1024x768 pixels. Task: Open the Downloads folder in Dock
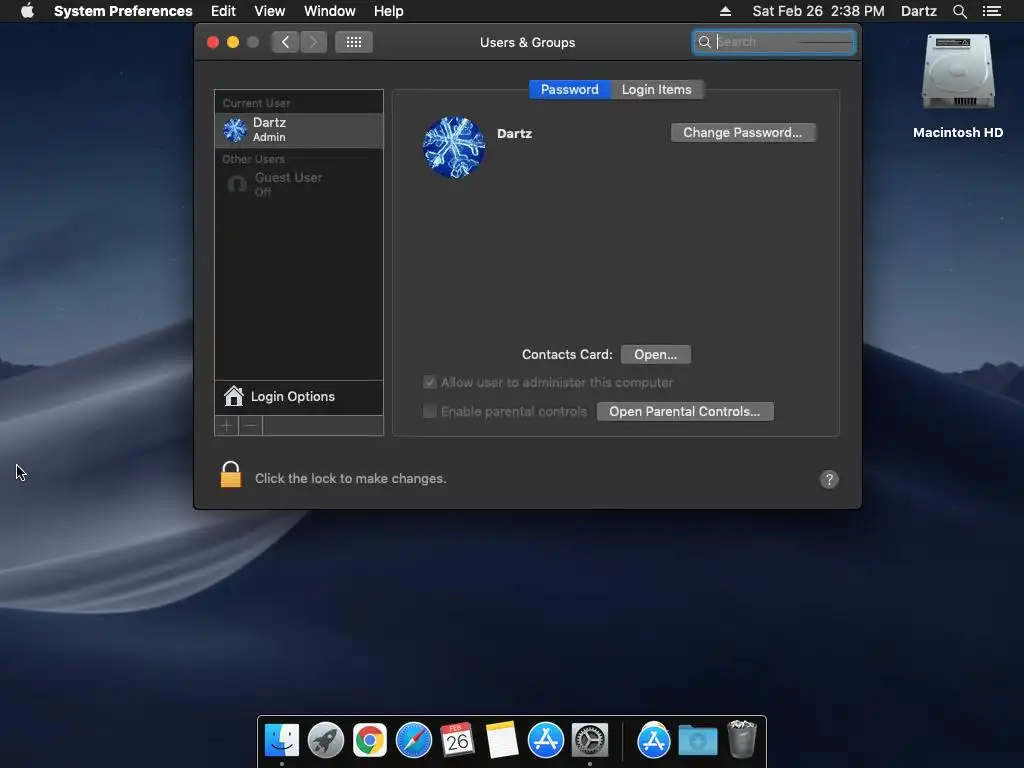tap(697, 740)
